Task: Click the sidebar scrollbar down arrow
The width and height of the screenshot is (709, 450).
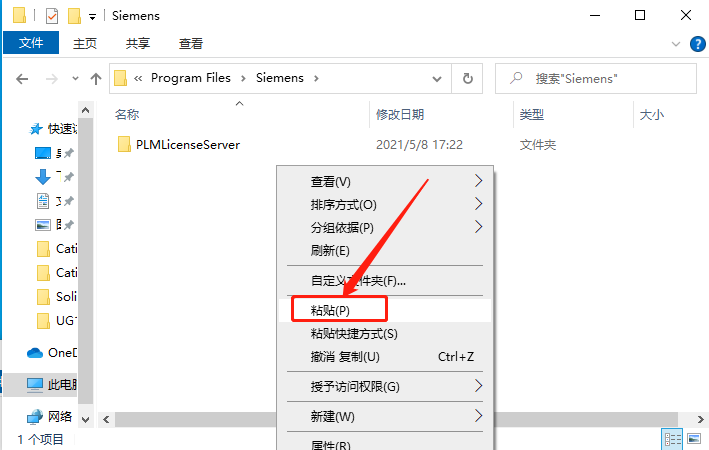Action: coord(85,420)
